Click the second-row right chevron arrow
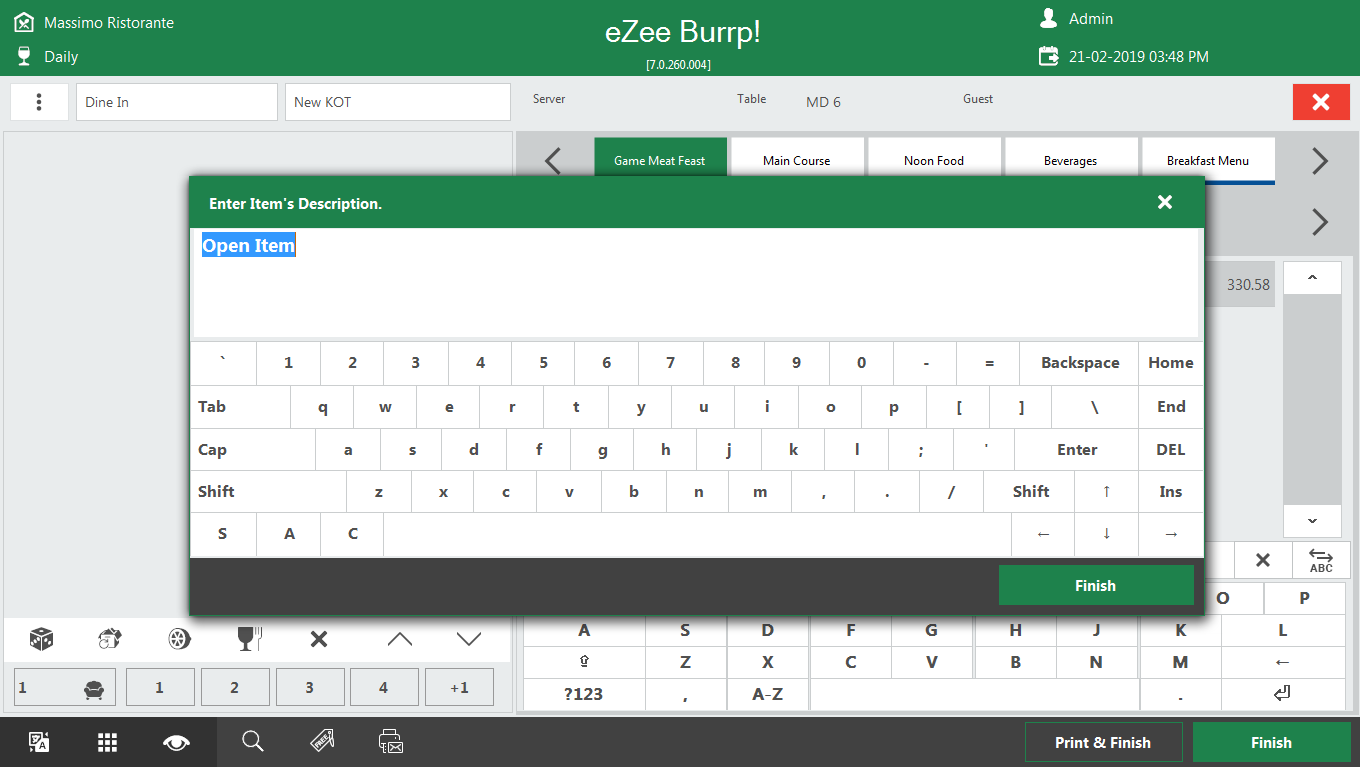 1320,221
